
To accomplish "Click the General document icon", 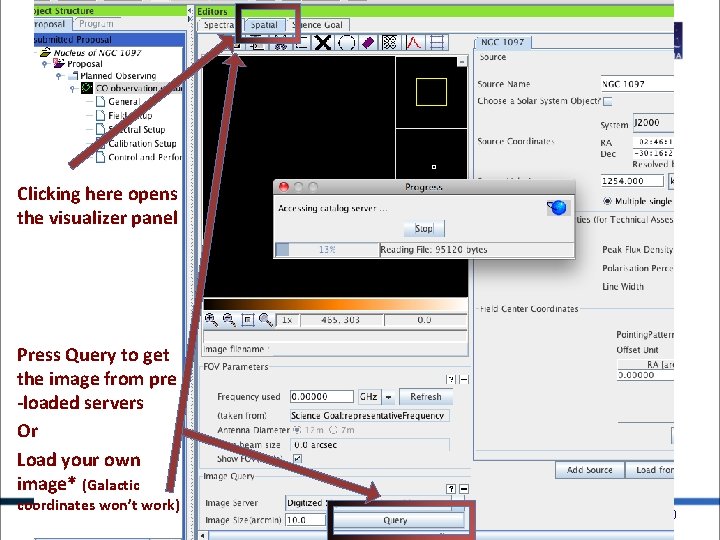I will 101,101.
